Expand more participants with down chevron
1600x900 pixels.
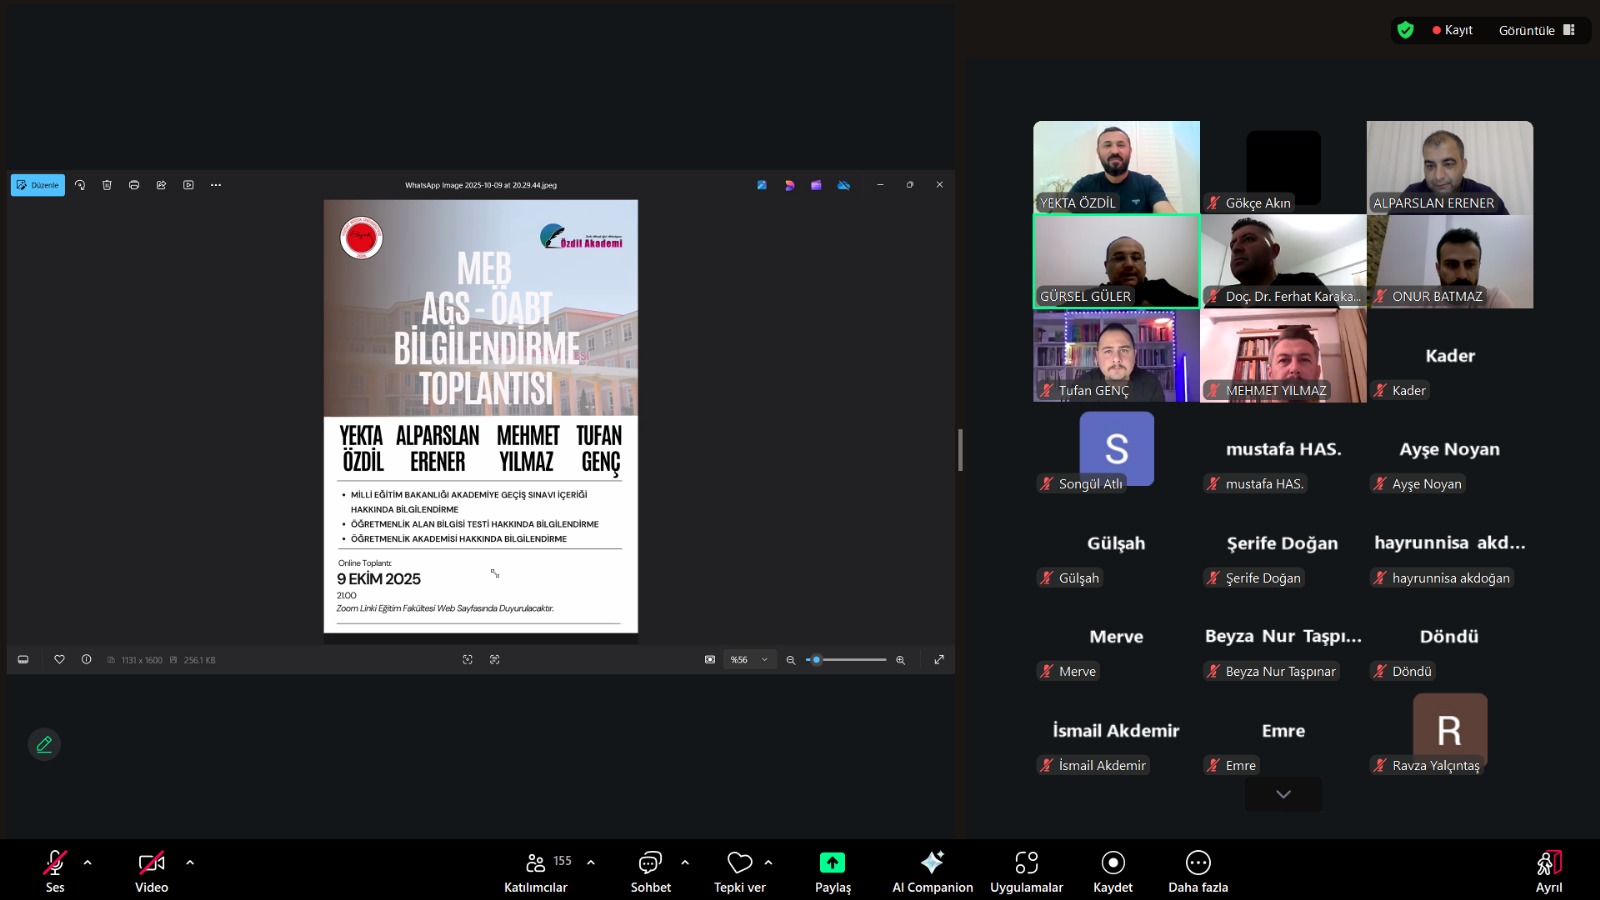(1283, 794)
